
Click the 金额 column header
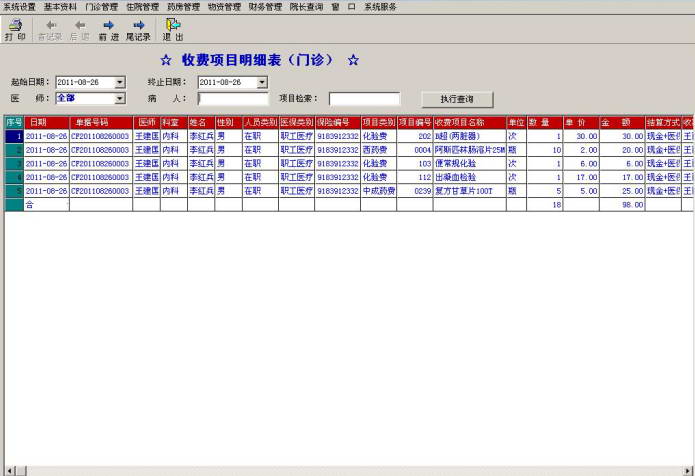click(x=622, y=122)
